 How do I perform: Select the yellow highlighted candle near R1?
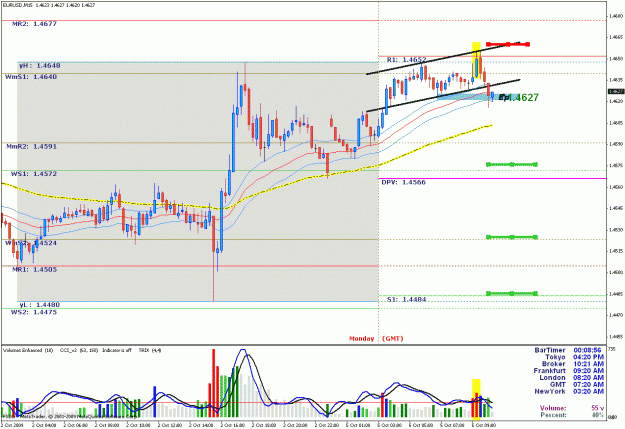[x=476, y=62]
